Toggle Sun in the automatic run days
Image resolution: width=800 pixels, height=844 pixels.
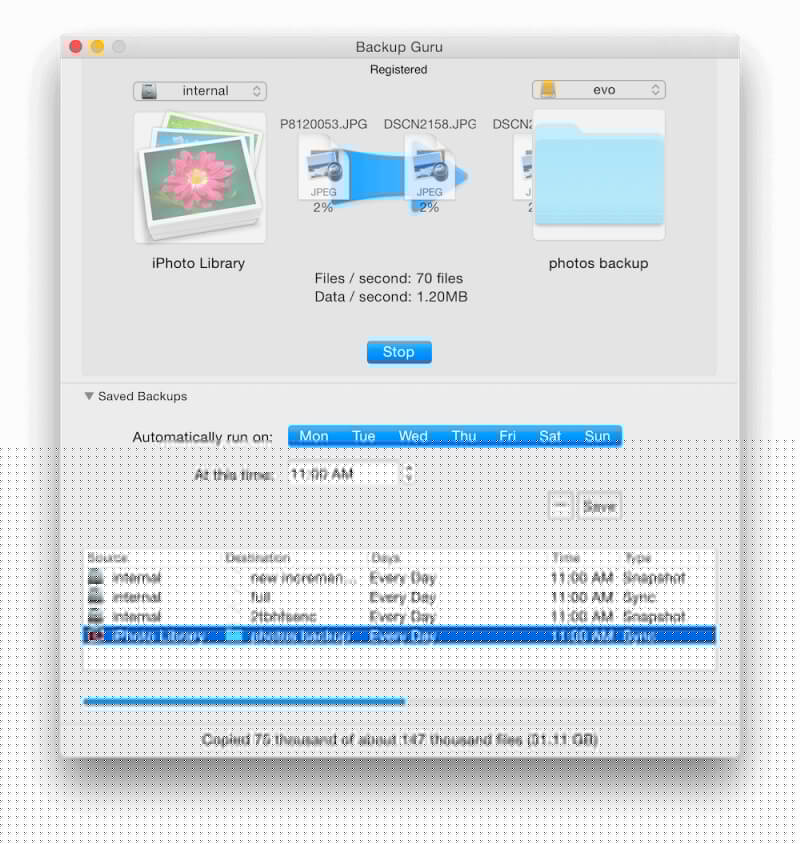598,436
